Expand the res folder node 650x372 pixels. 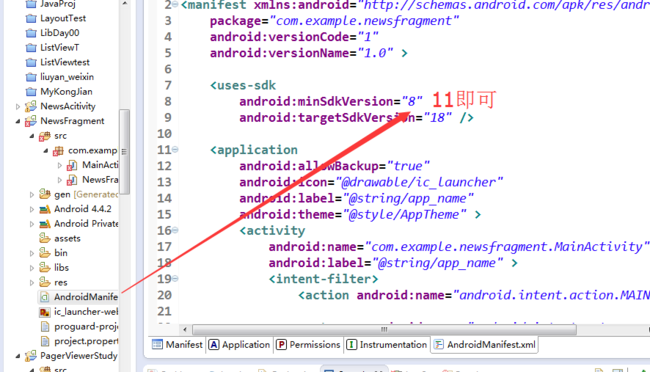tap(32, 282)
